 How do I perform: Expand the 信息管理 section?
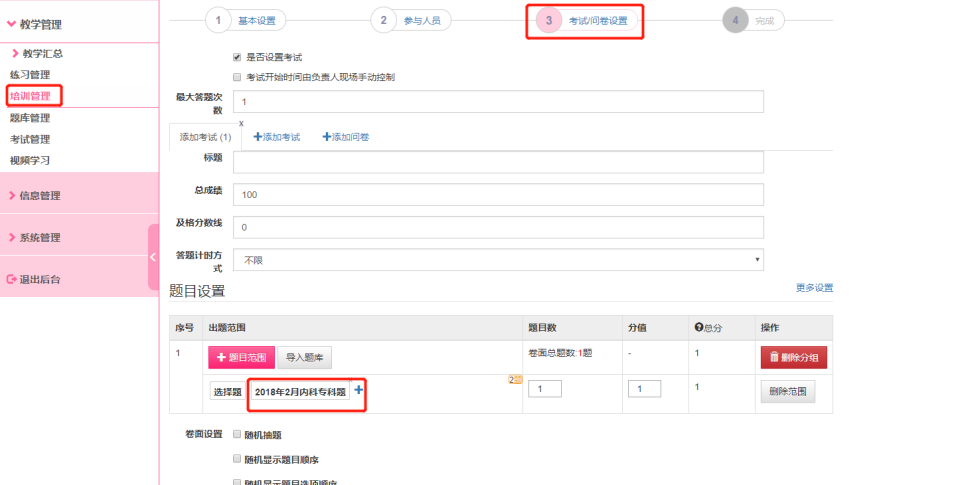click(x=80, y=195)
